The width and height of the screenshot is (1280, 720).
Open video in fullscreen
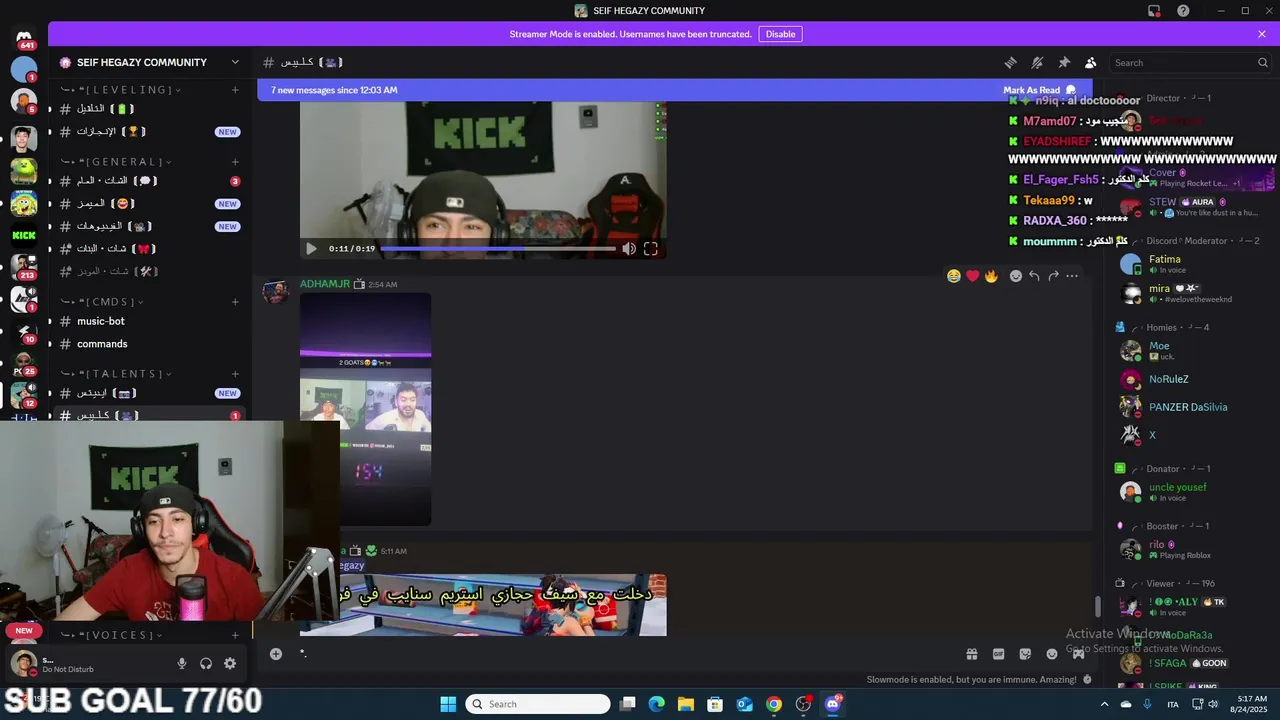[x=650, y=249]
